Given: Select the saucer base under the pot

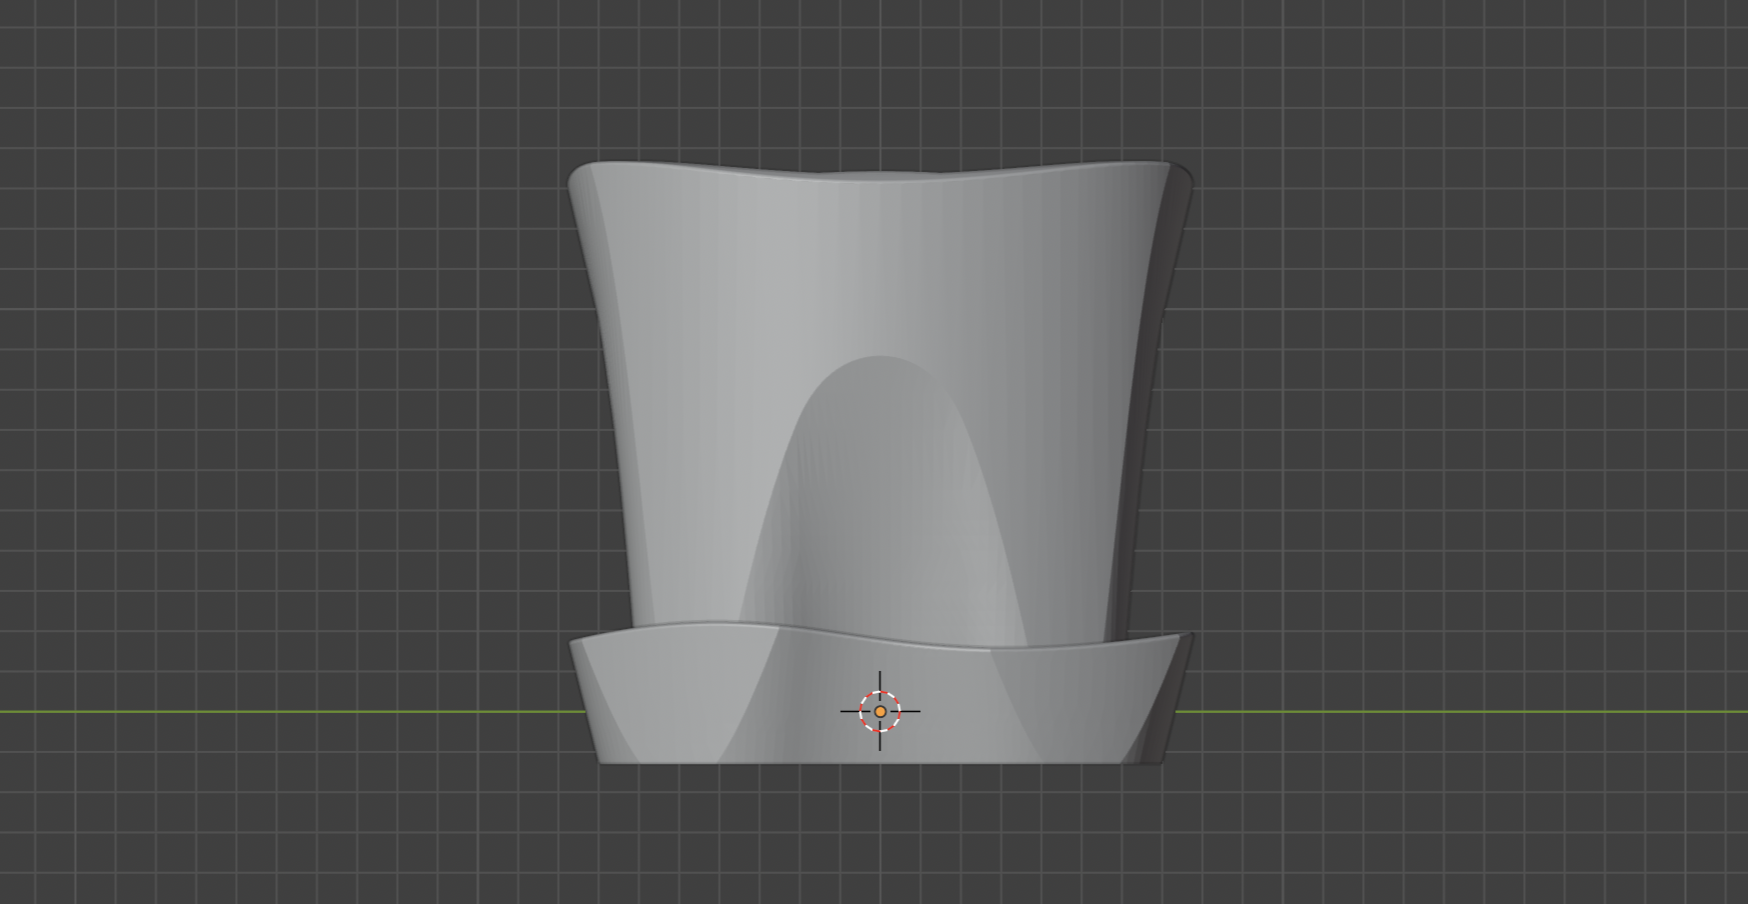Looking at the screenshot, I should coord(660,700).
